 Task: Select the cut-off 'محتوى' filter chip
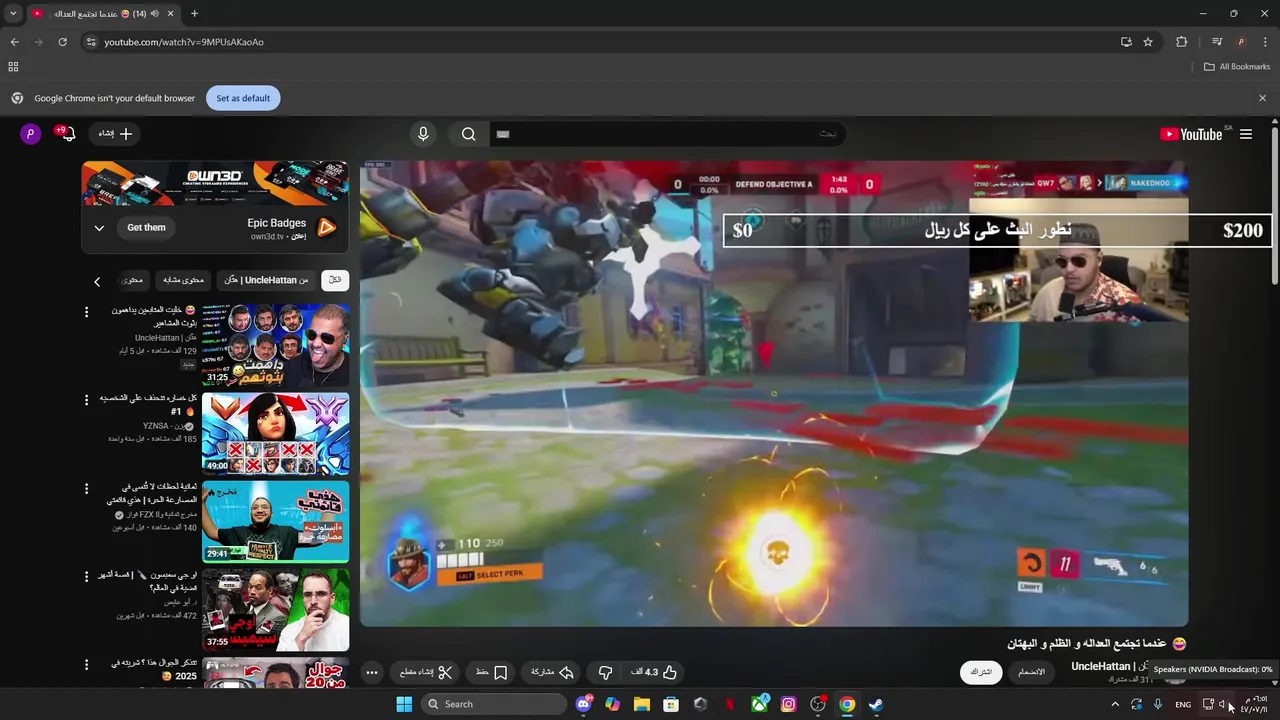point(132,280)
